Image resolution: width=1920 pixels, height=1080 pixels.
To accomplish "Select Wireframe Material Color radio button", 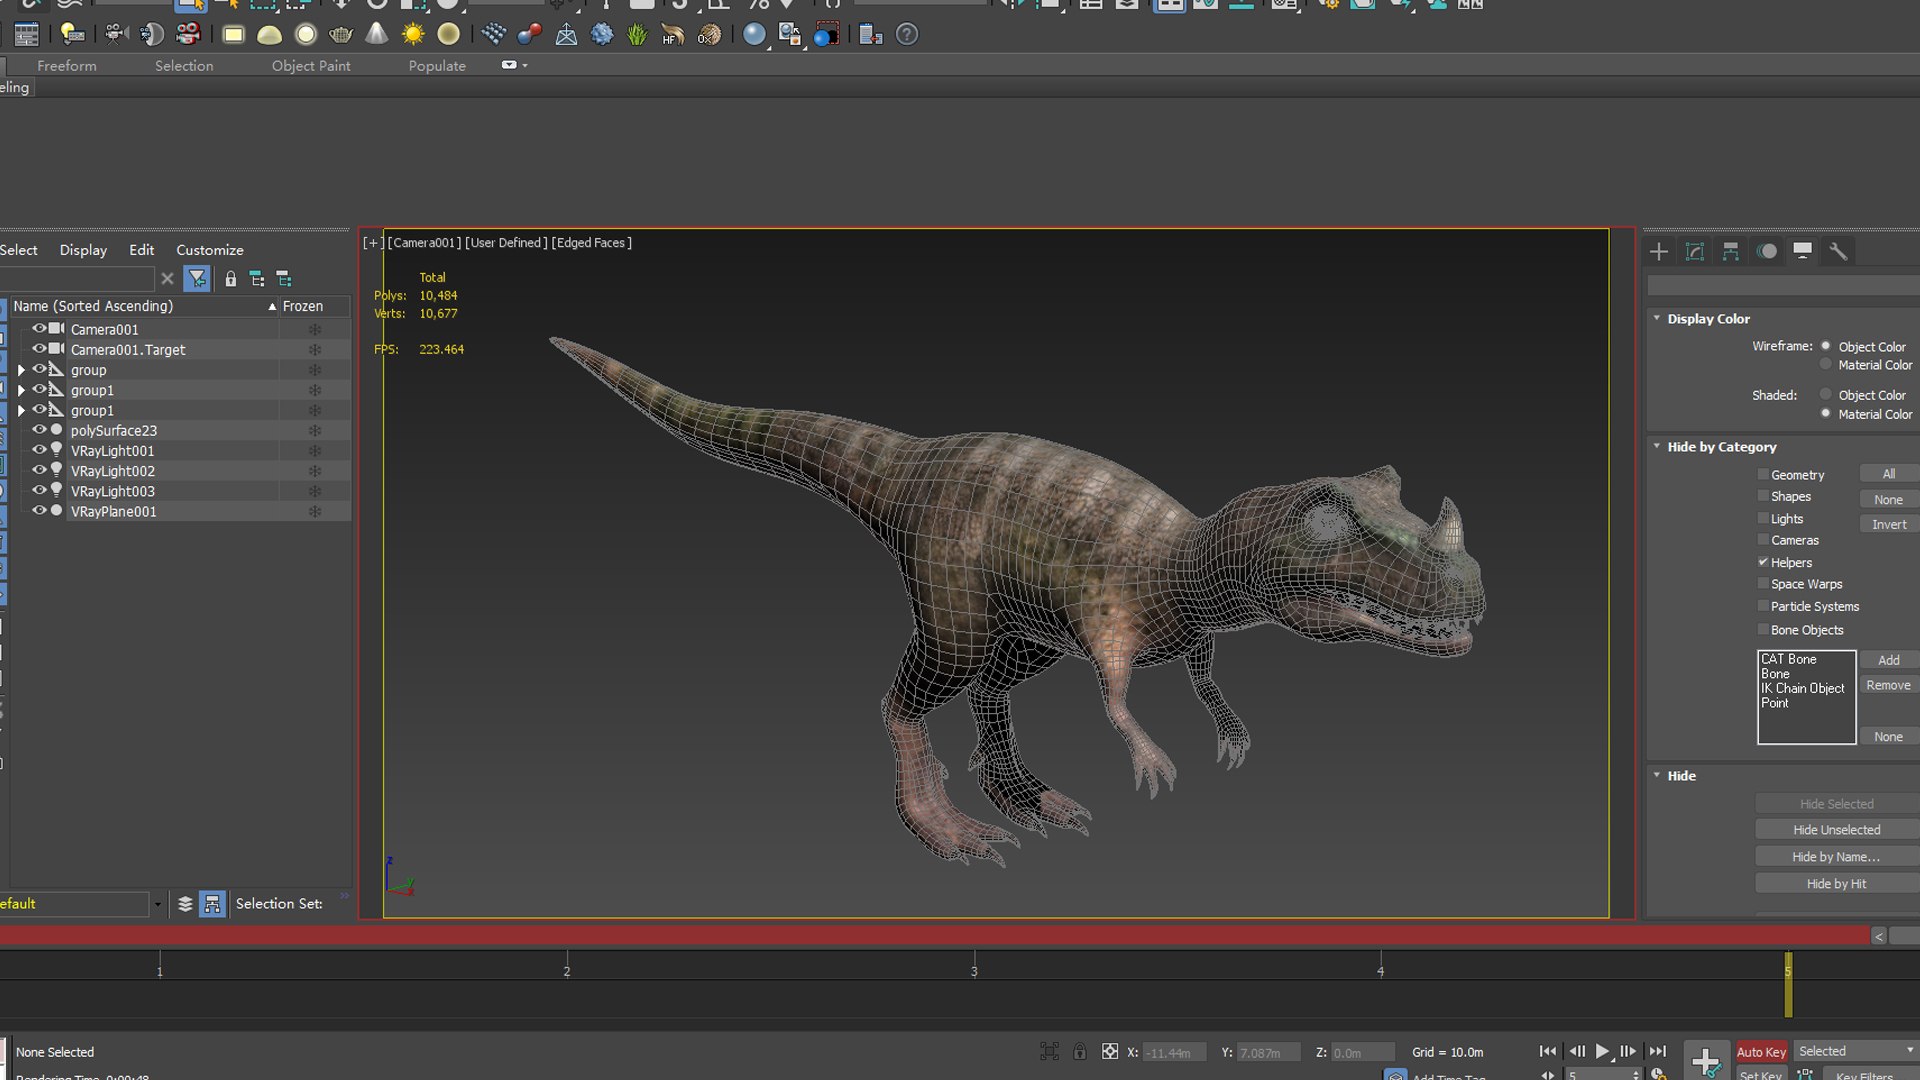I will (x=1825, y=365).
